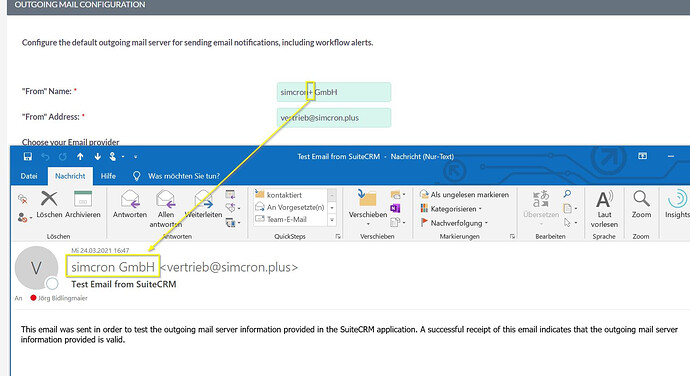Click the sender avatar circle 'V'
The width and height of the screenshot is (690, 376).
click(37, 268)
